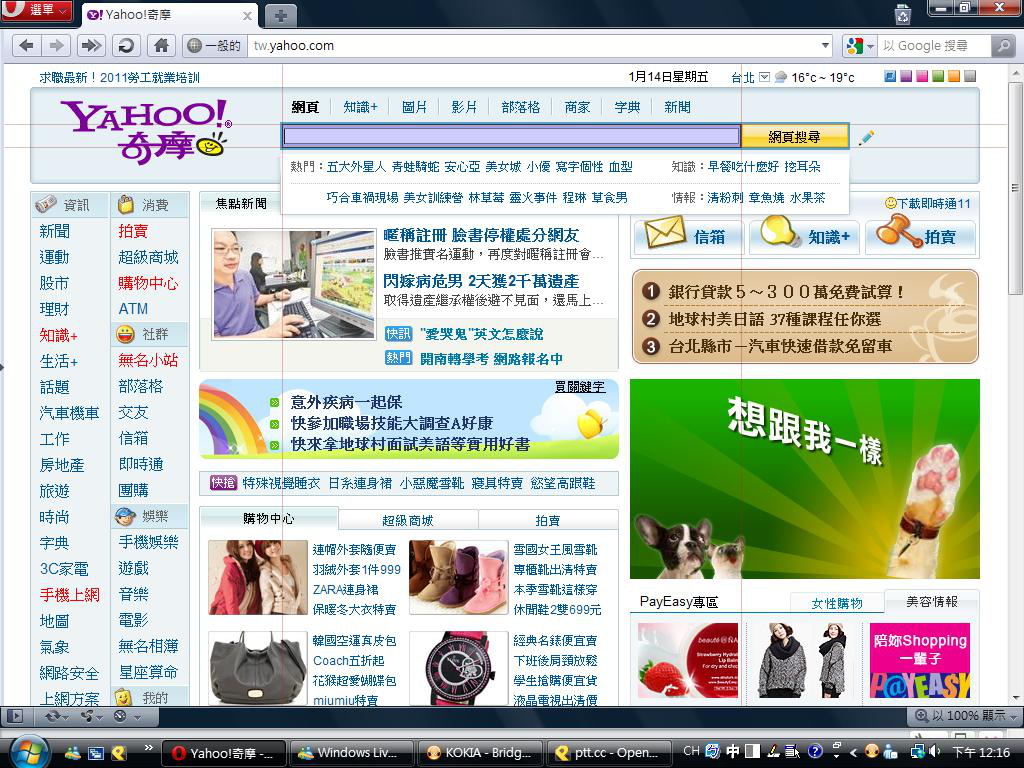The height and width of the screenshot is (768, 1024).
Task: Switch to the ptt.cc taskbar window
Action: [609, 753]
